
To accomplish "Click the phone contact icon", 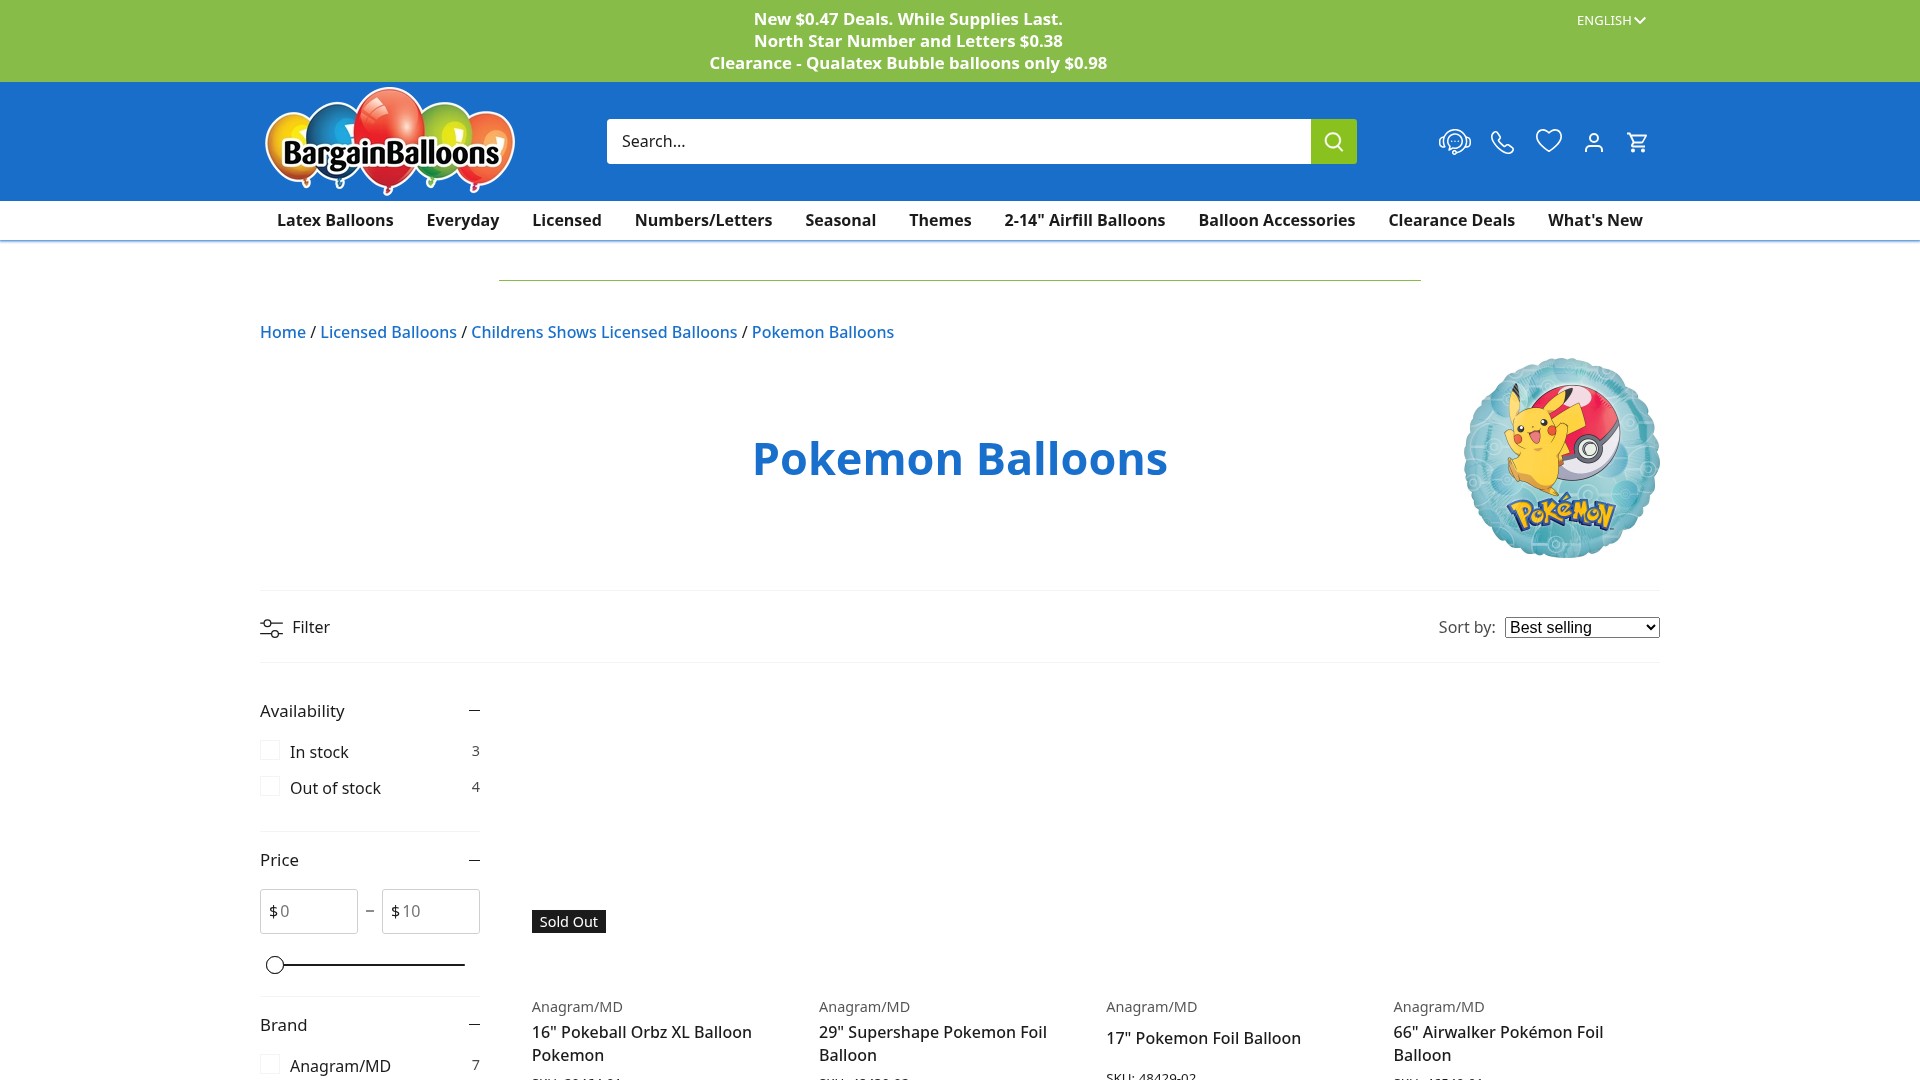I will (1502, 142).
